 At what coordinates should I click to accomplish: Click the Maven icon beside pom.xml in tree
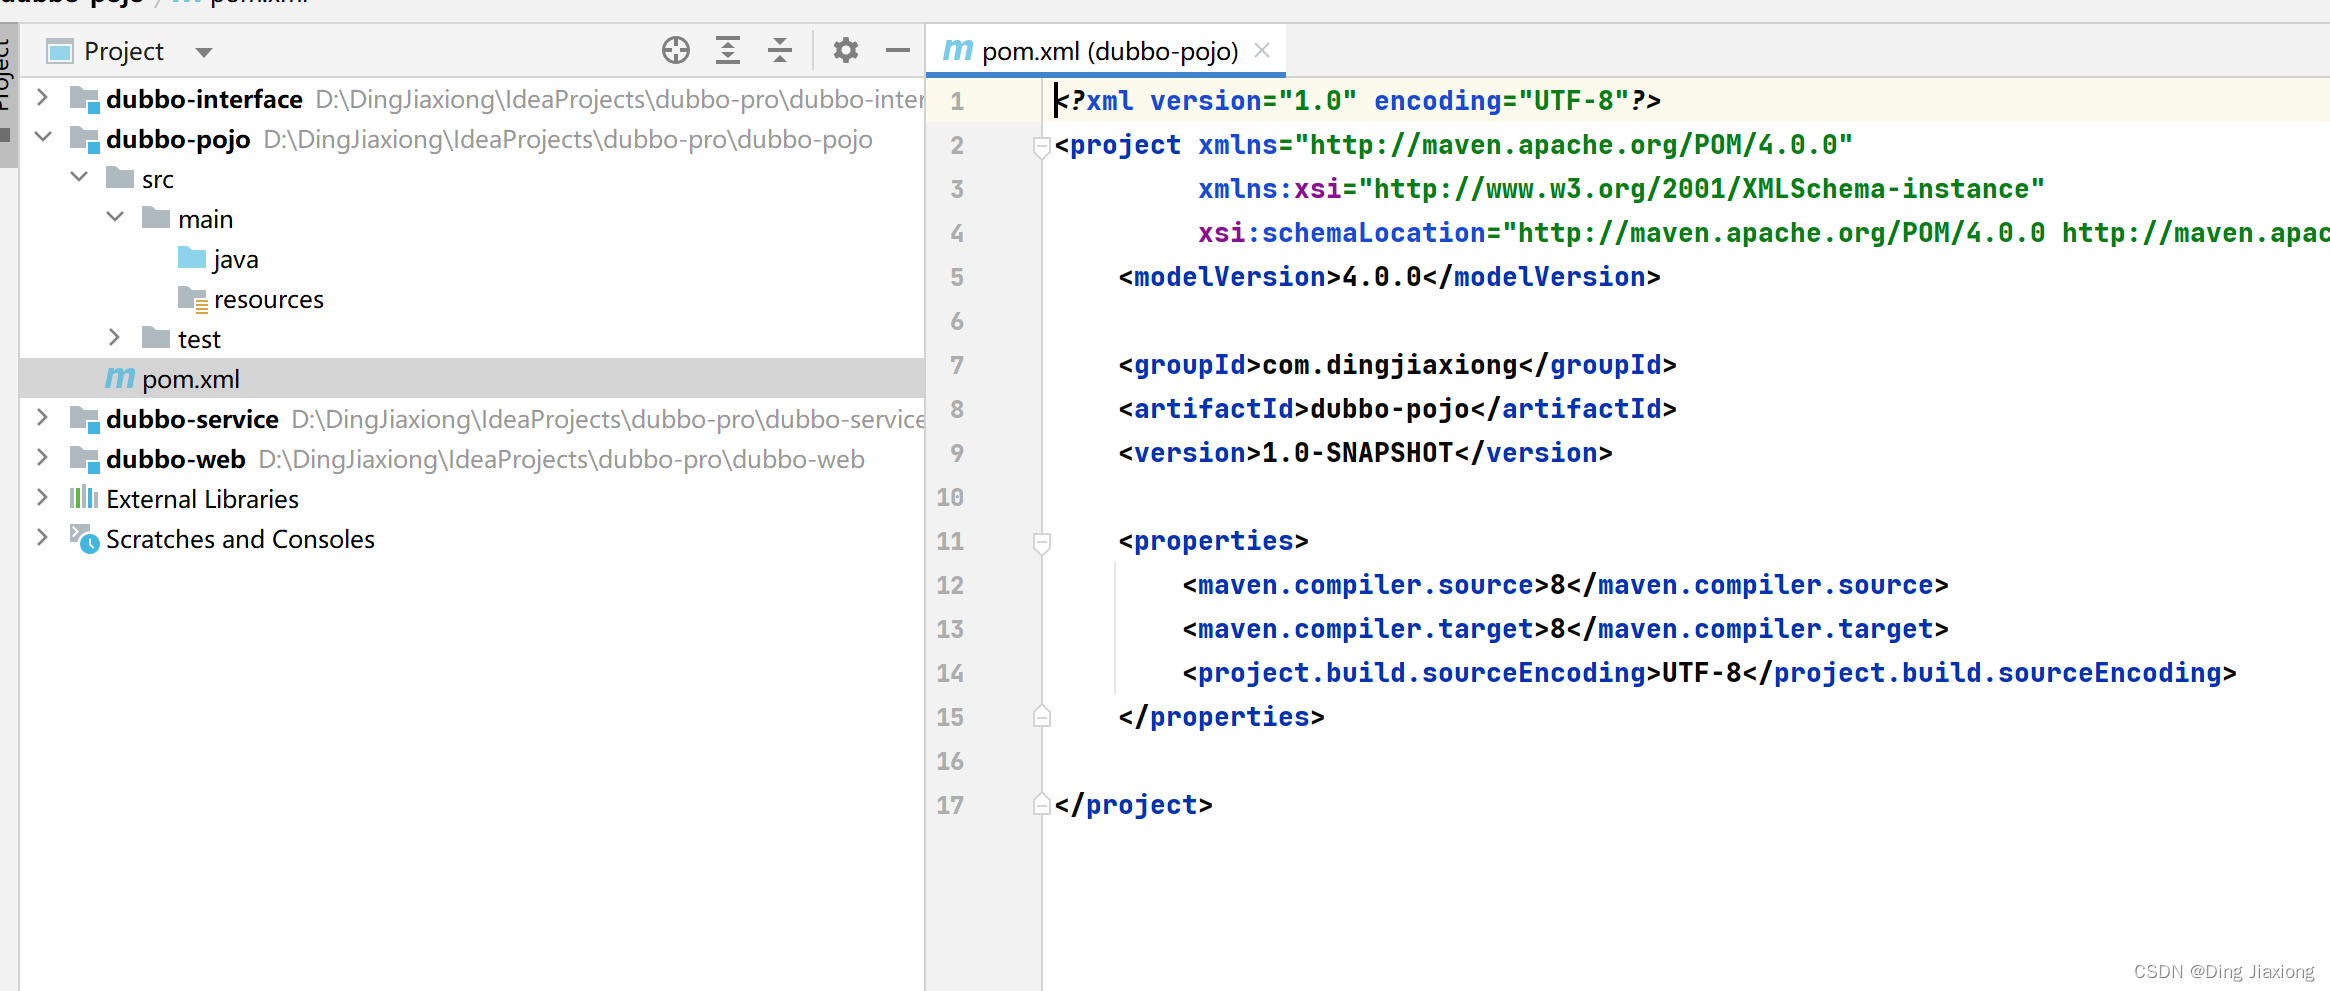[x=120, y=378]
